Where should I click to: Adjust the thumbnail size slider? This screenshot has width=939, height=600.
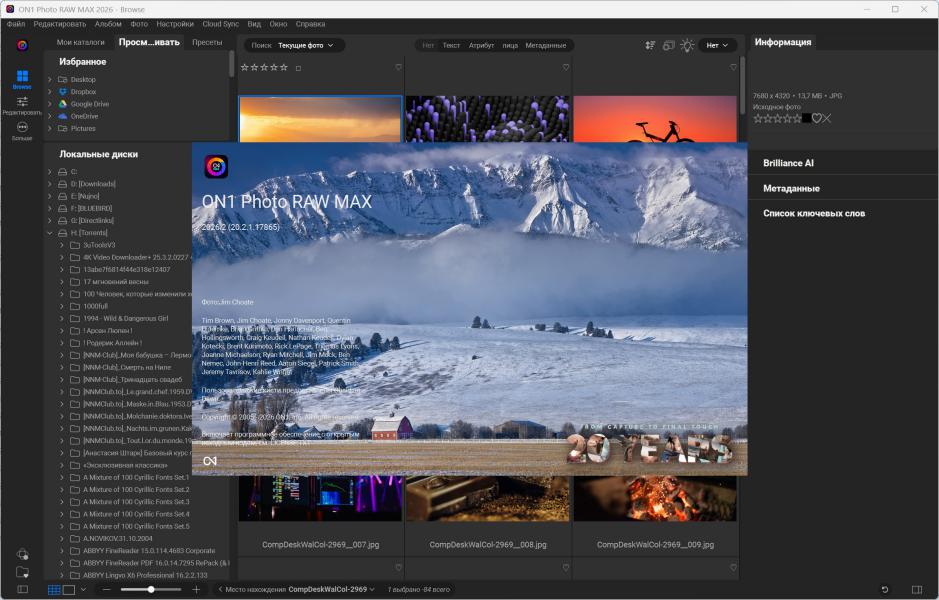151,590
